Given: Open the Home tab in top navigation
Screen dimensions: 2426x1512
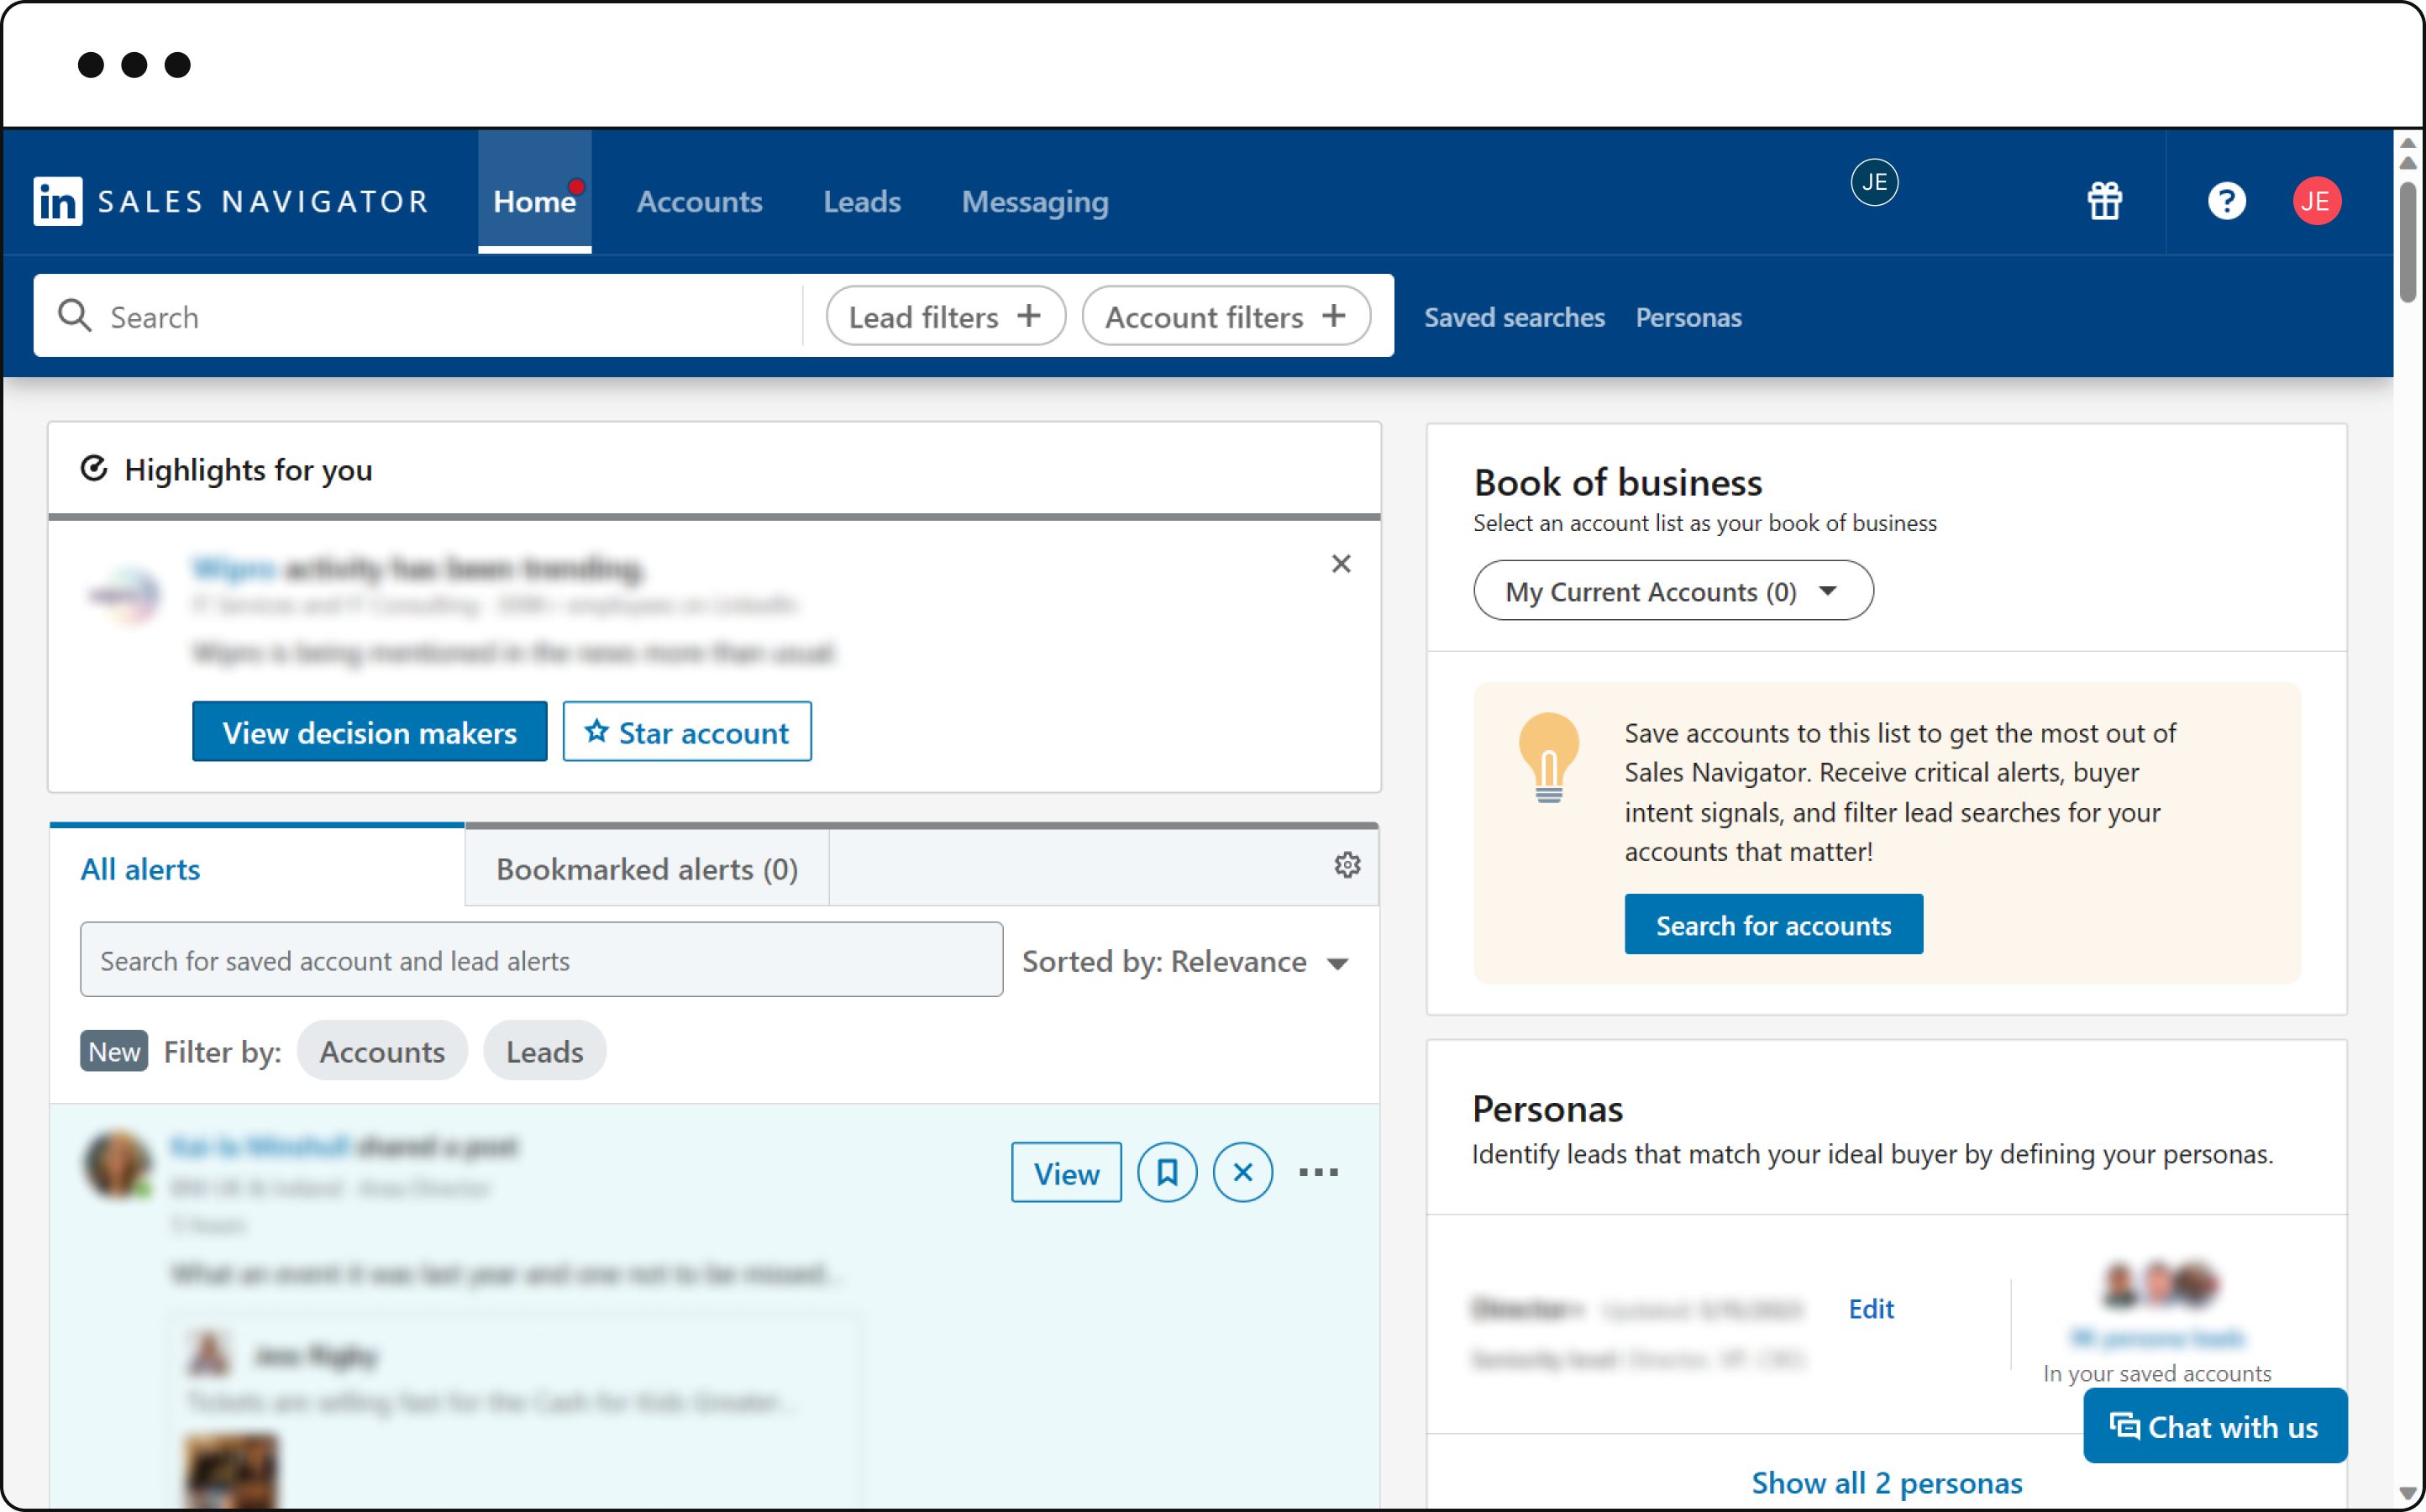Looking at the screenshot, I should pyautogui.click(x=534, y=200).
